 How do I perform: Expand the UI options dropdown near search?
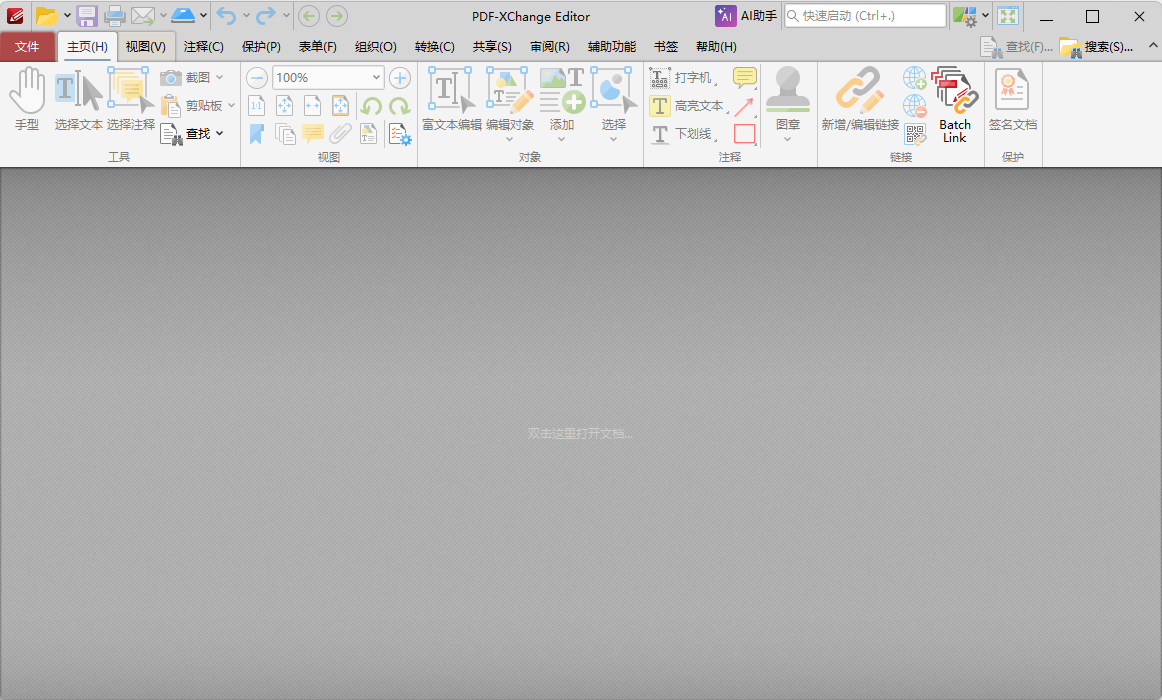pos(985,16)
